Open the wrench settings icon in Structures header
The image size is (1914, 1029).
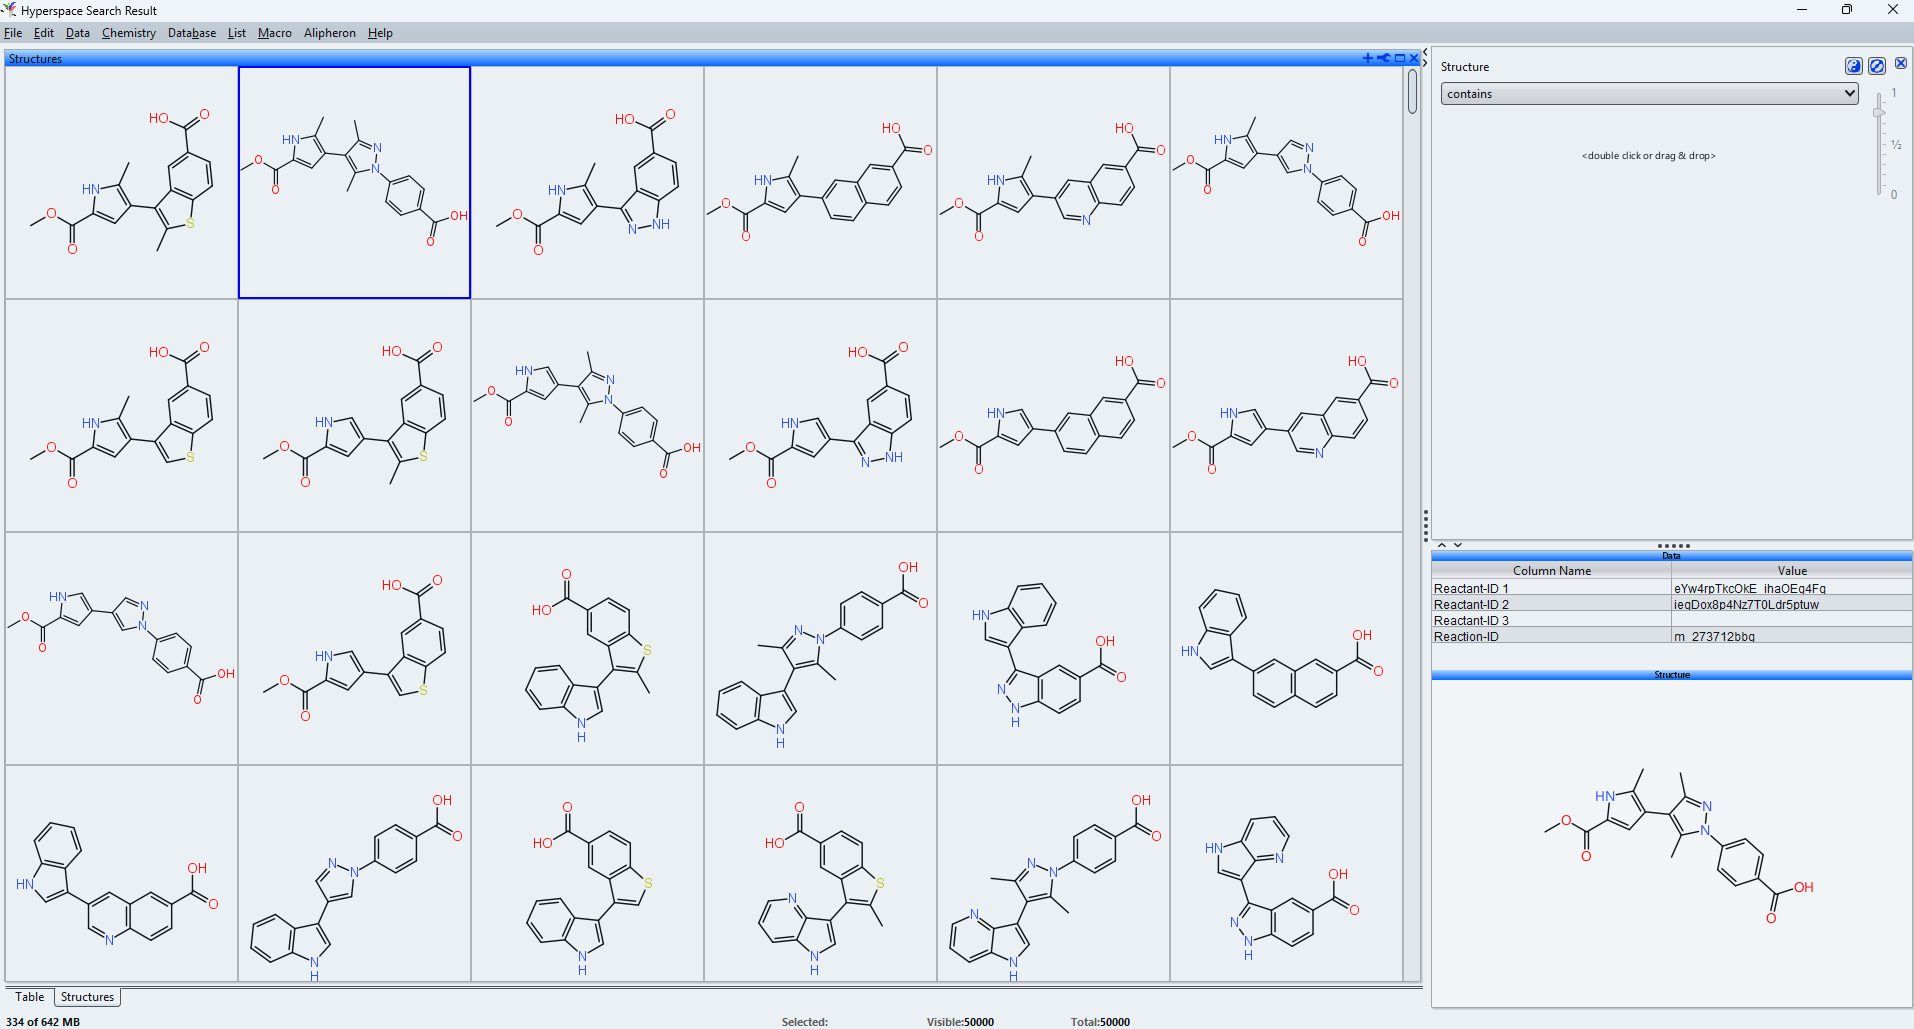click(1383, 58)
